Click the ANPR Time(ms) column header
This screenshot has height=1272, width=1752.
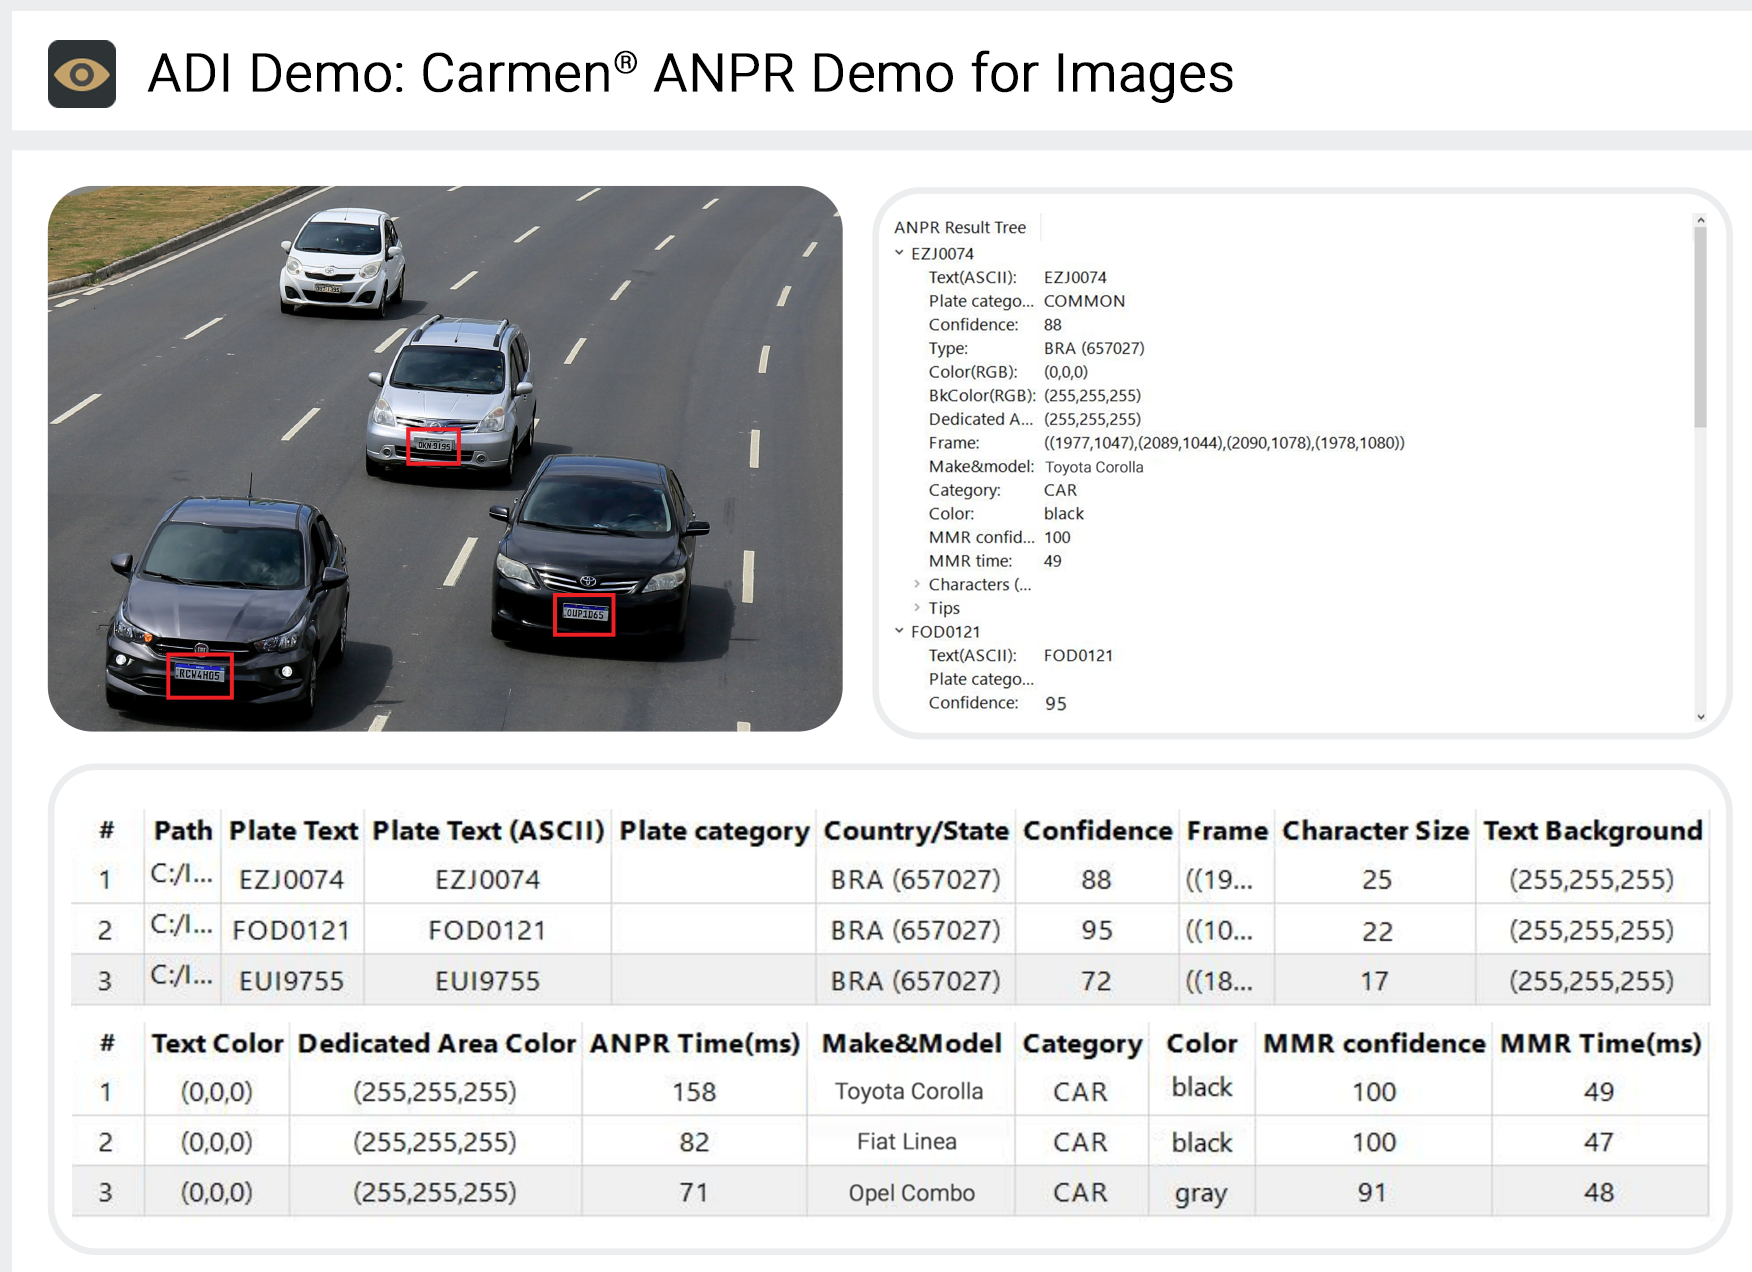pyautogui.click(x=695, y=1043)
